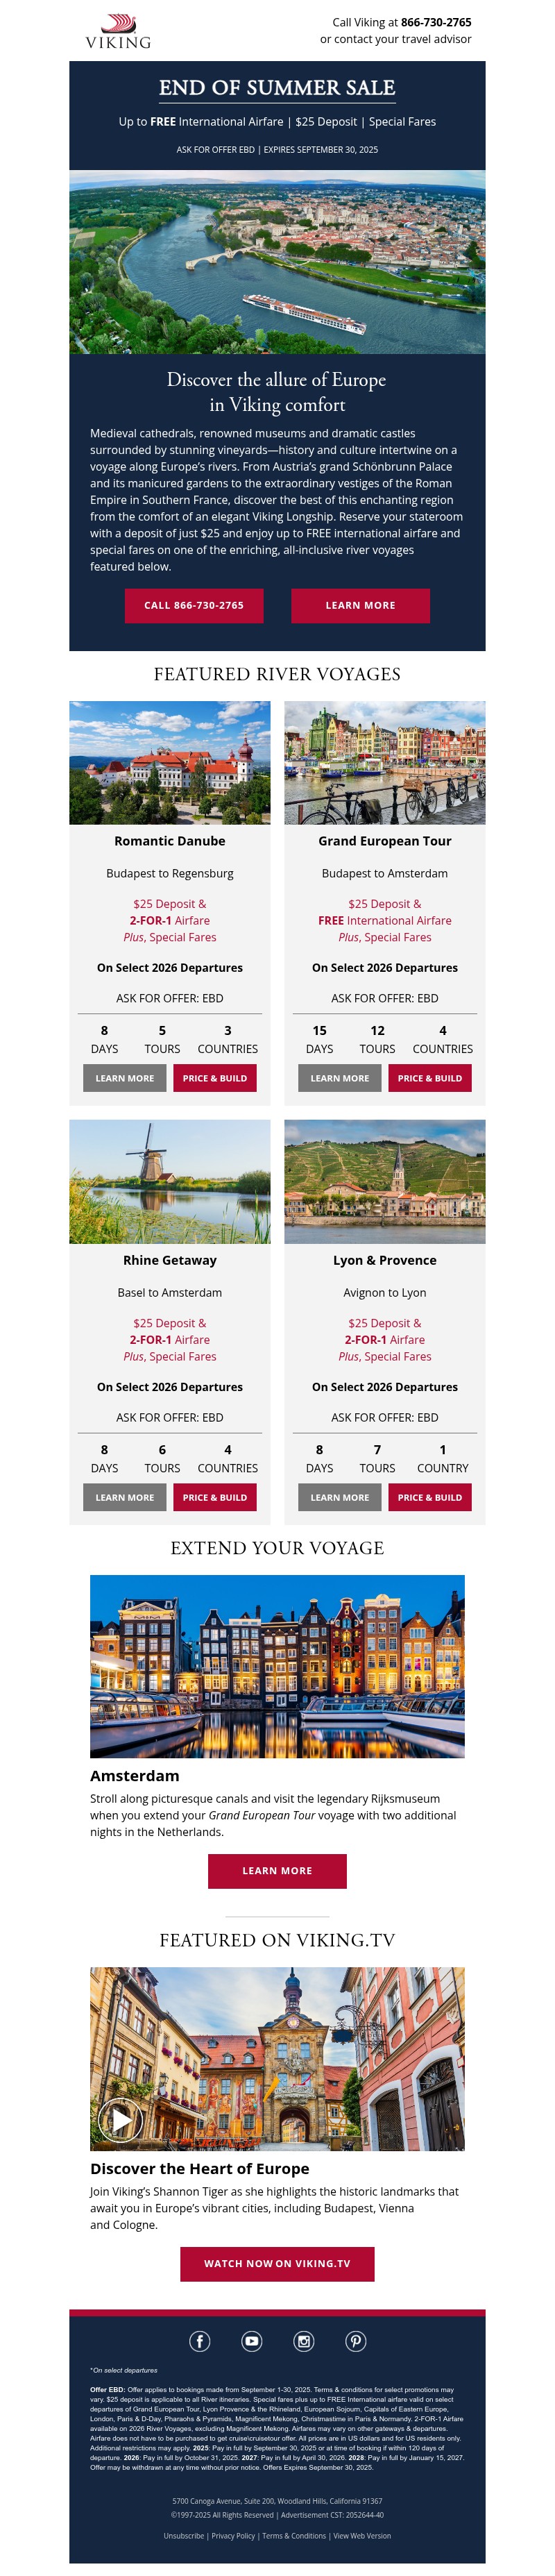Click the Unsubscribe link in the footer
555x2576 pixels.
tap(184, 2535)
